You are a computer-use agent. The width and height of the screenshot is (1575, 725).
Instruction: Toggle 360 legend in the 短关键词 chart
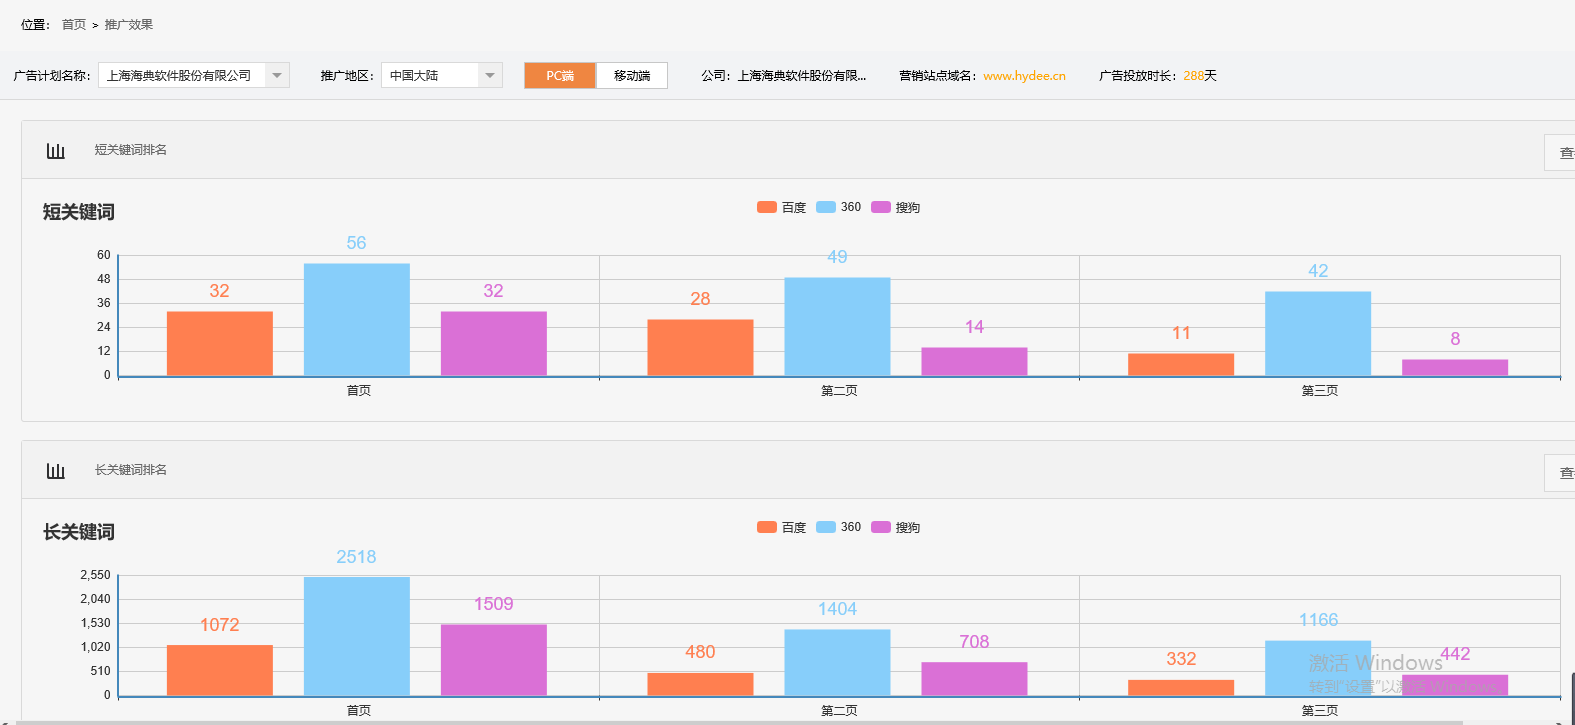(x=839, y=207)
